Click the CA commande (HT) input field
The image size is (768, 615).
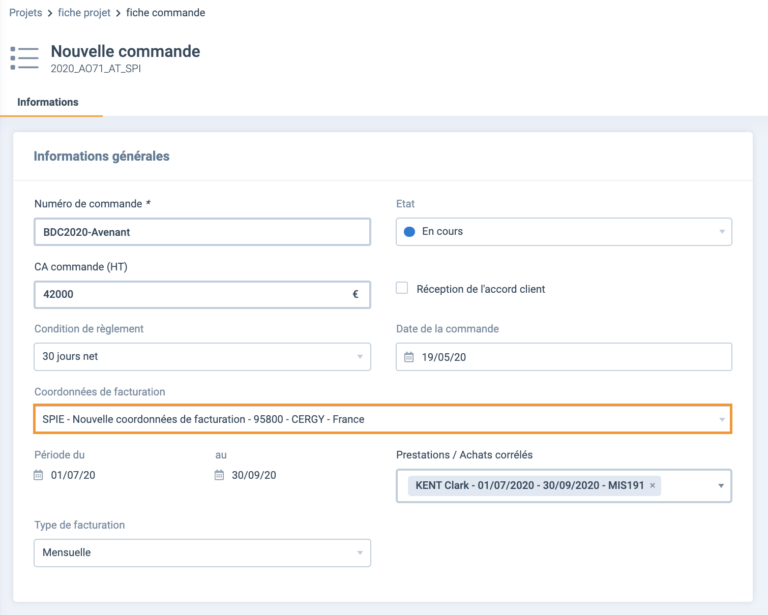[202, 294]
